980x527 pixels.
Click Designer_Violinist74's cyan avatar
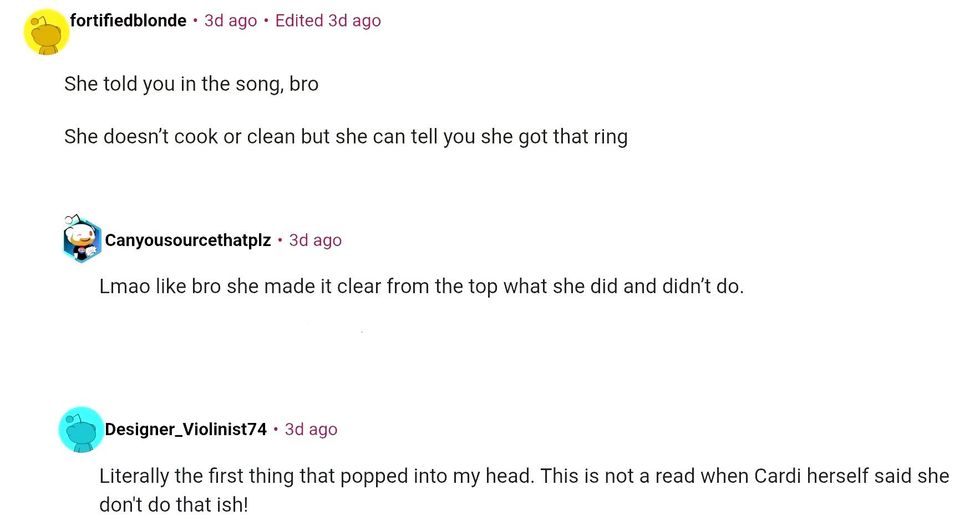81,430
